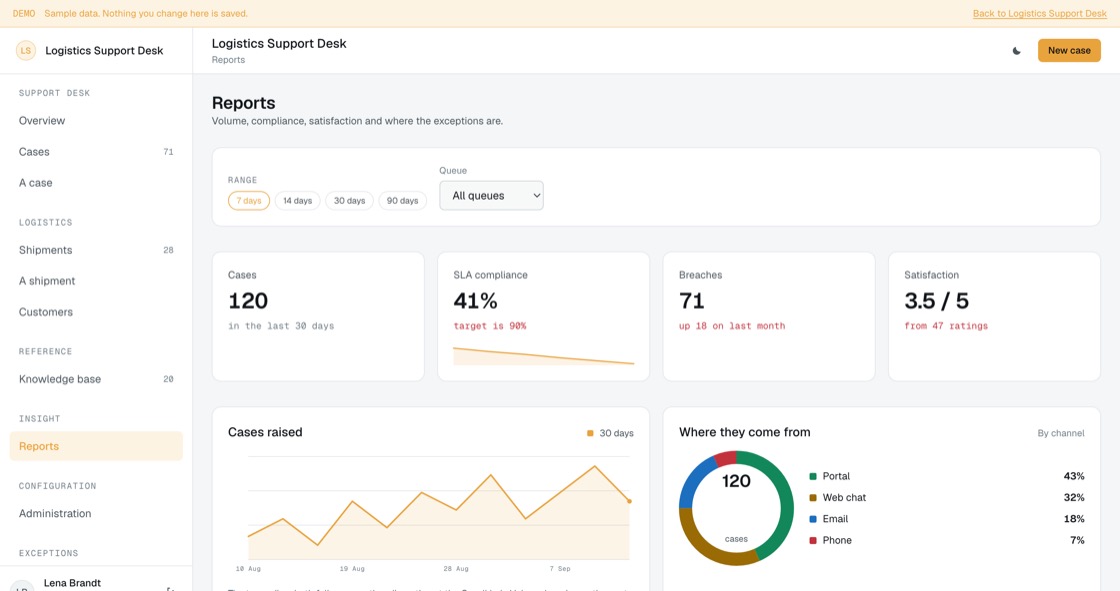Click the Reports breadcrumb under the title
The width and height of the screenshot is (1120, 591).
(x=228, y=60)
